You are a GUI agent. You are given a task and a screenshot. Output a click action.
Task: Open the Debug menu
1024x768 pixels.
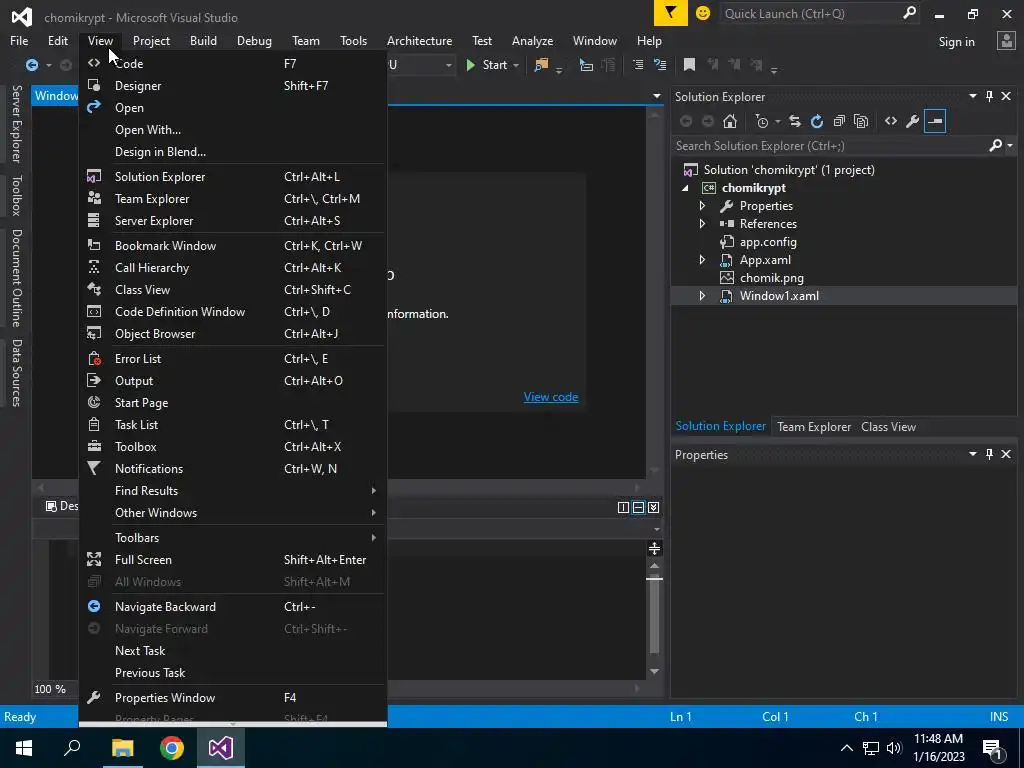click(254, 40)
